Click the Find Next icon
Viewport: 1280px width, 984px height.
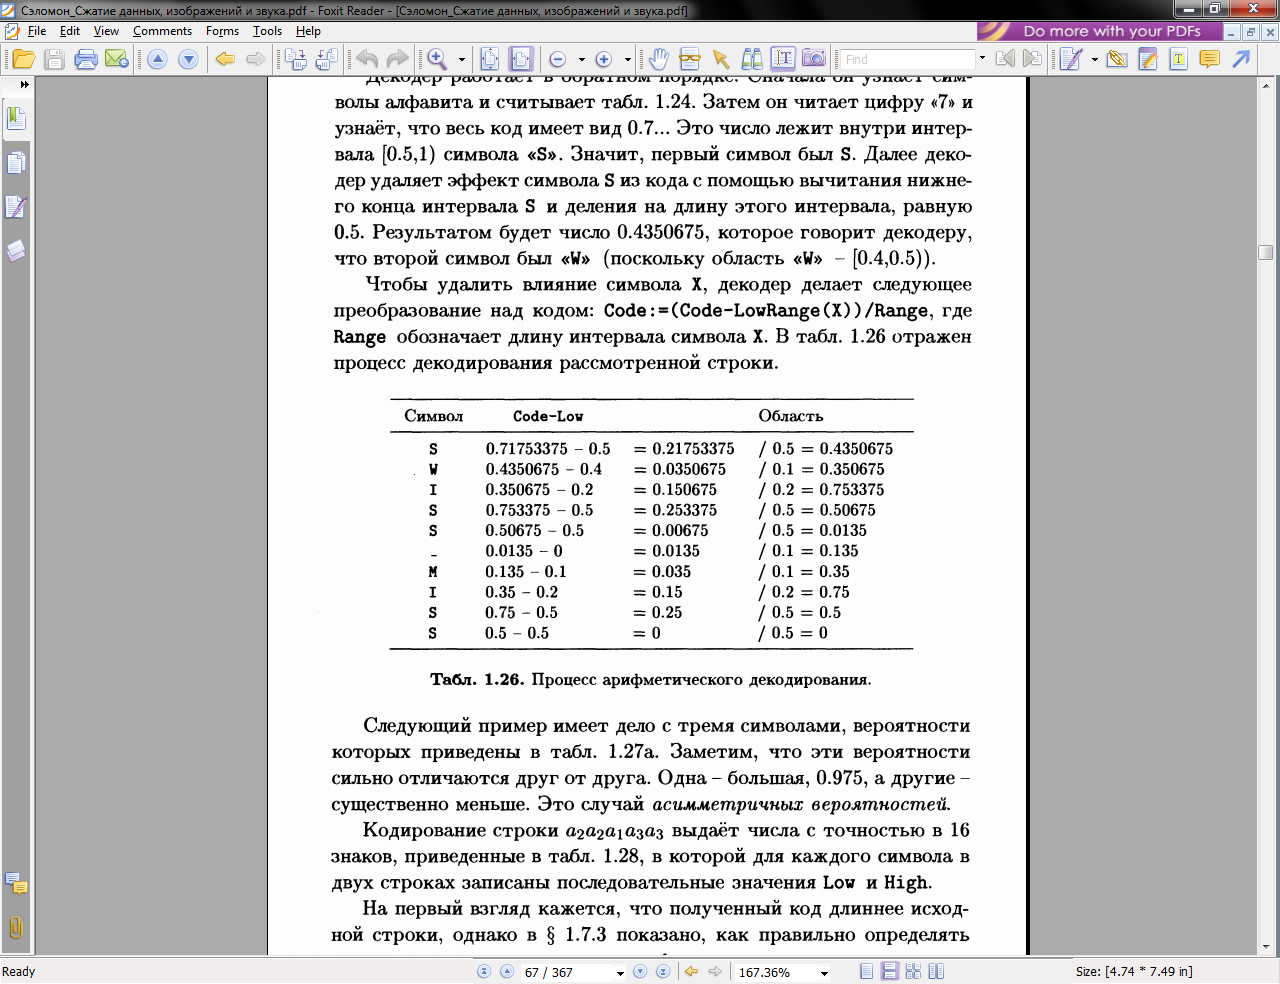pyautogui.click(x=1033, y=59)
